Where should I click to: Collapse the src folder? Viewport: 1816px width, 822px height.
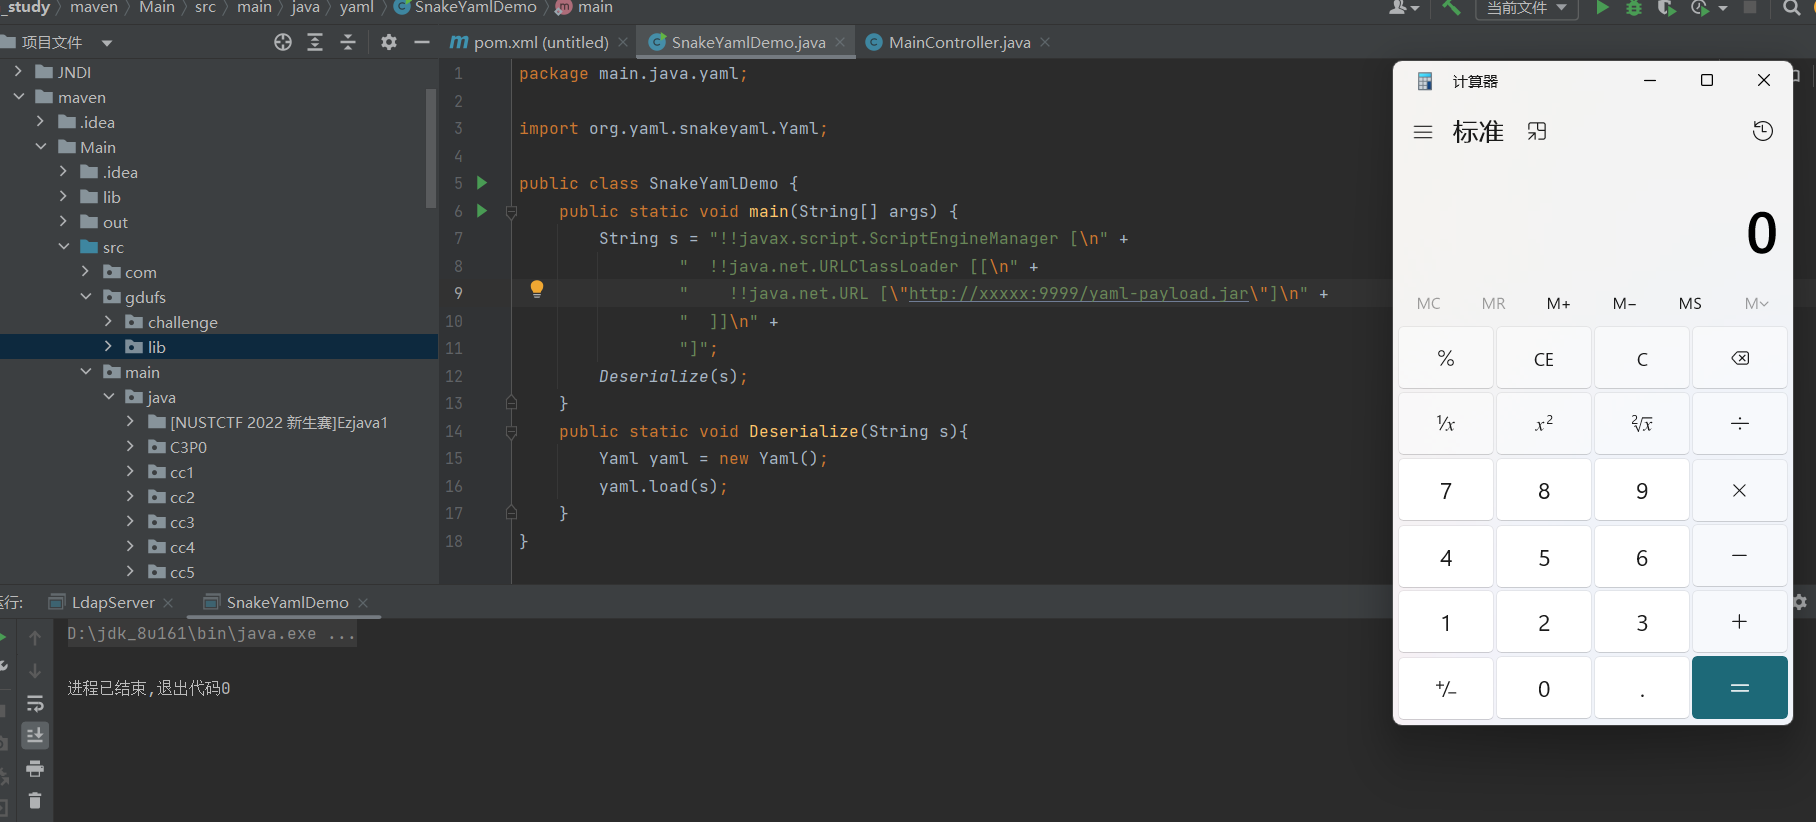(x=63, y=247)
